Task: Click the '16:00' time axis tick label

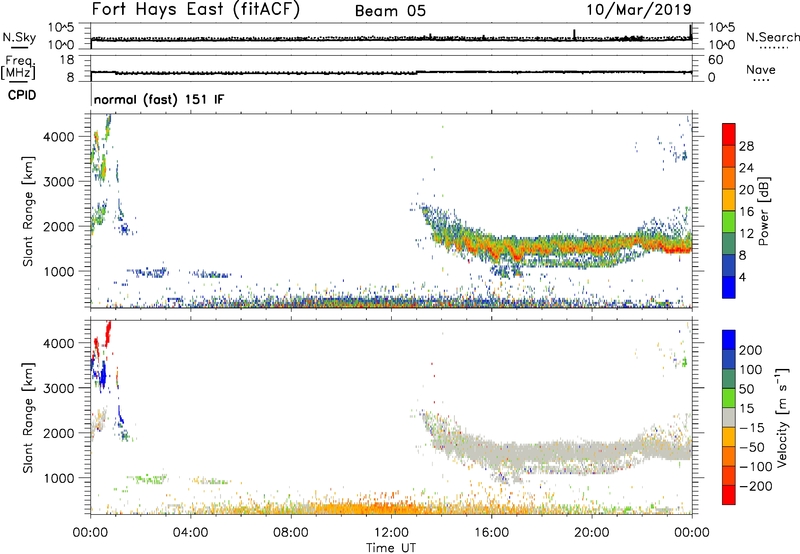Action: (491, 533)
